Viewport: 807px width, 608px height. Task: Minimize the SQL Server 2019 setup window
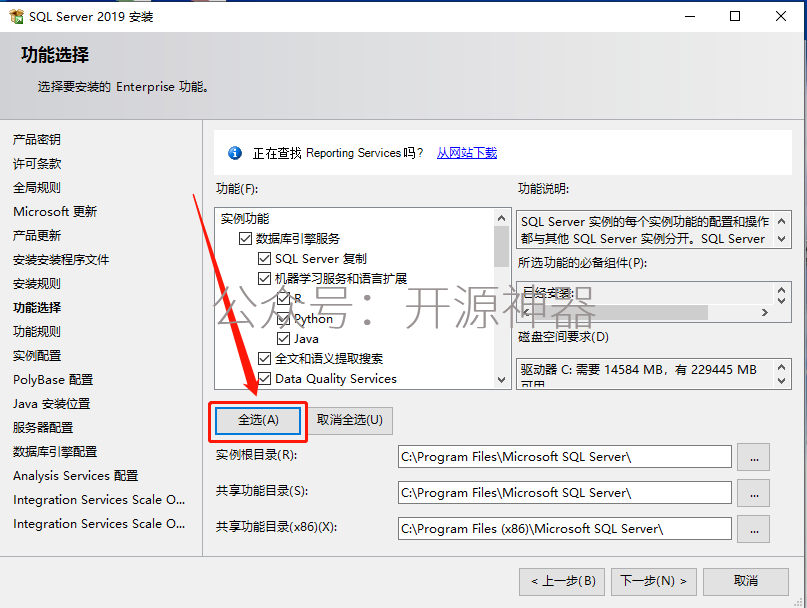(690, 16)
